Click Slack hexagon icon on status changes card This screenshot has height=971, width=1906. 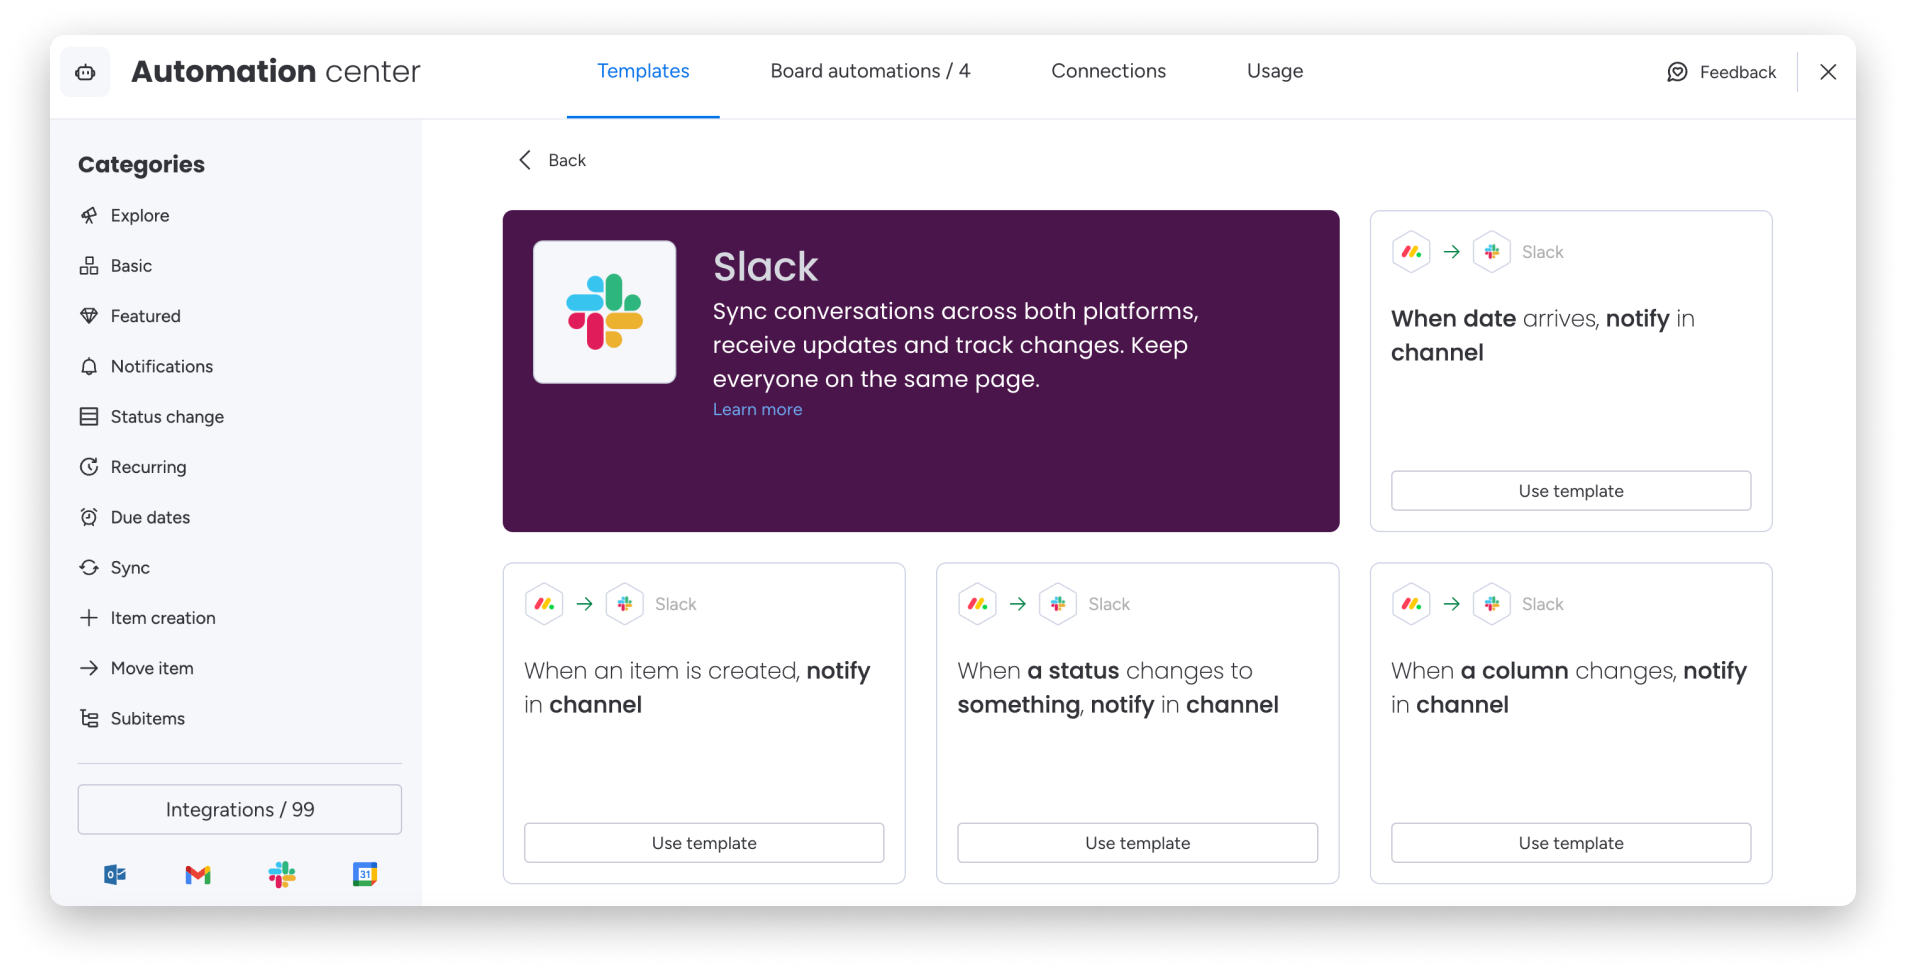click(1058, 604)
